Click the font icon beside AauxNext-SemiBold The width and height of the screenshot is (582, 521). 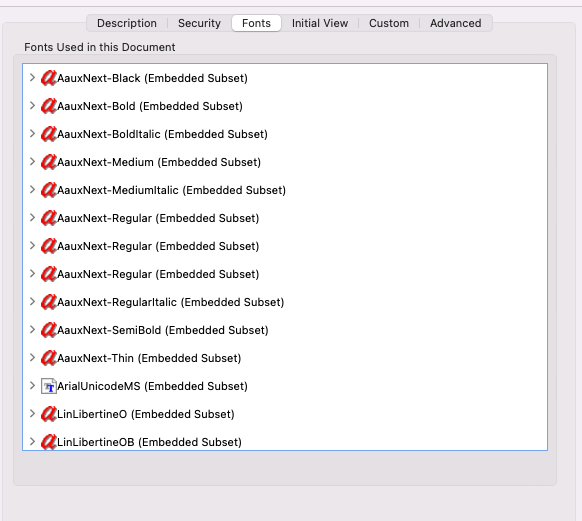(49, 330)
